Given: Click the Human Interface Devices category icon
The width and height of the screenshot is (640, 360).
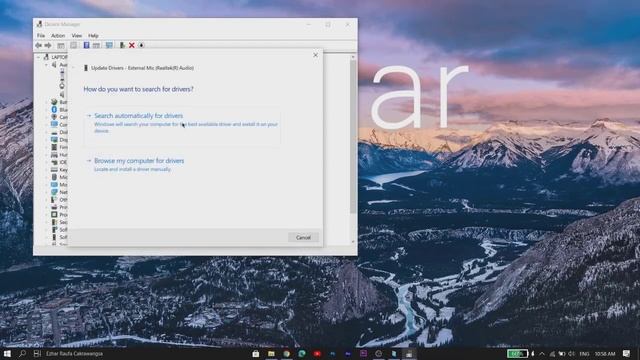Looking at the screenshot, I should (x=54, y=155).
